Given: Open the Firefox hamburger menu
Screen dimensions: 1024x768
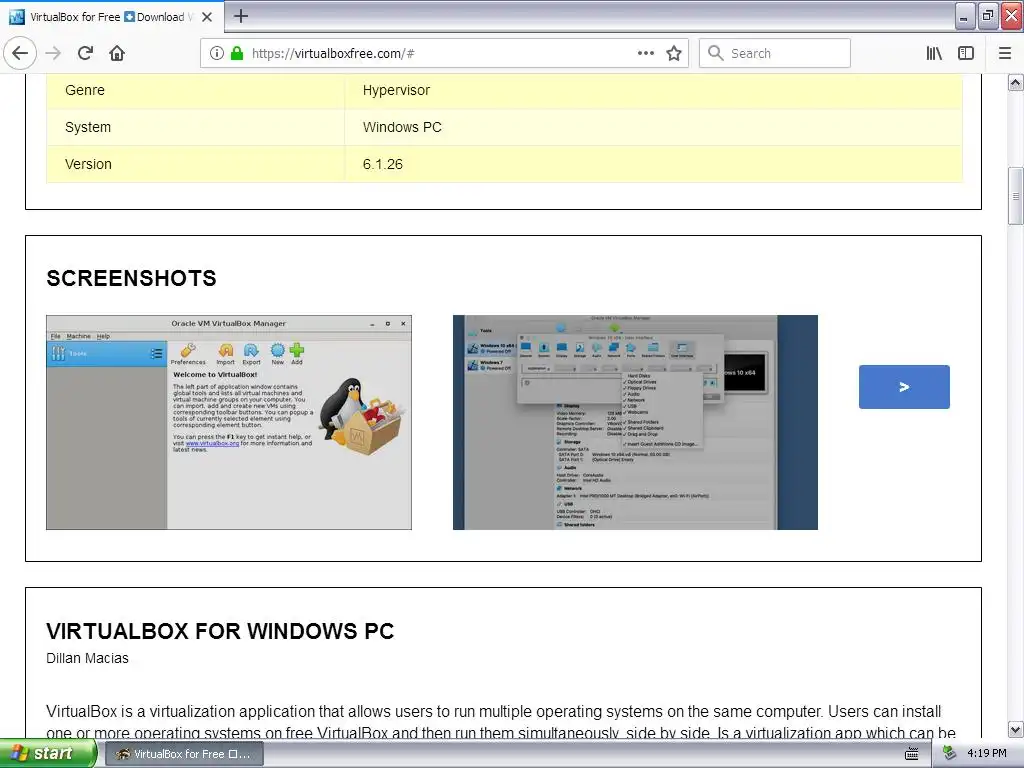Looking at the screenshot, I should tap(1004, 53).
